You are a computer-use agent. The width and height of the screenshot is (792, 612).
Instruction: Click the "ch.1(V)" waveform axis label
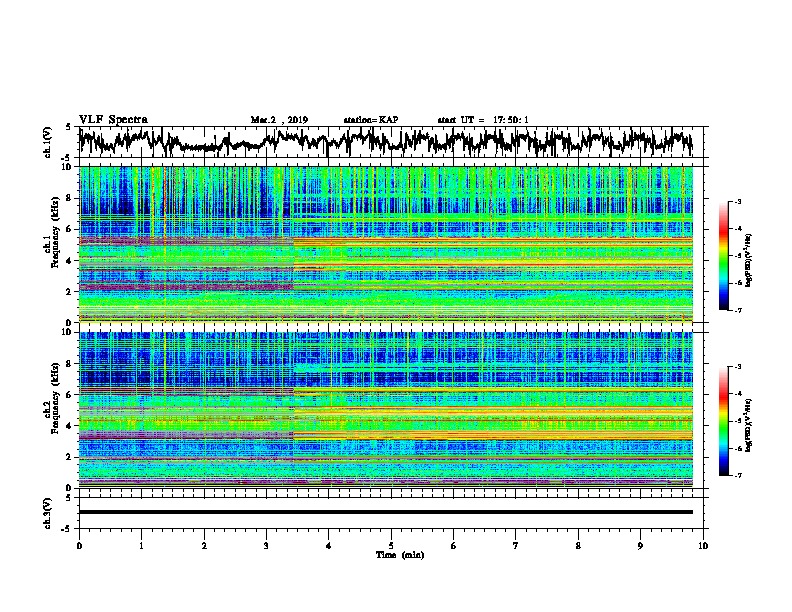[x=48, y=142]
